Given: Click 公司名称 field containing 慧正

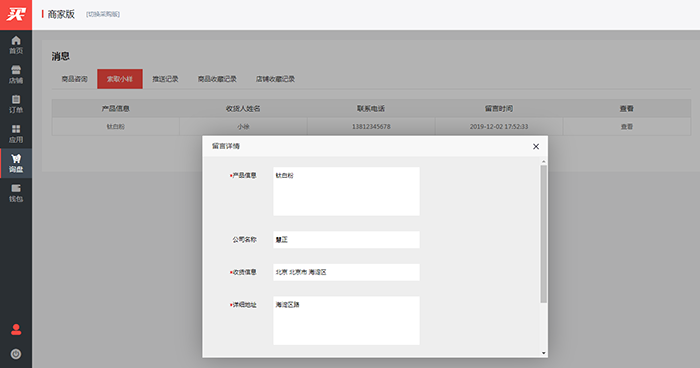Looking at the screenshot, I should (x=346, y=240).
